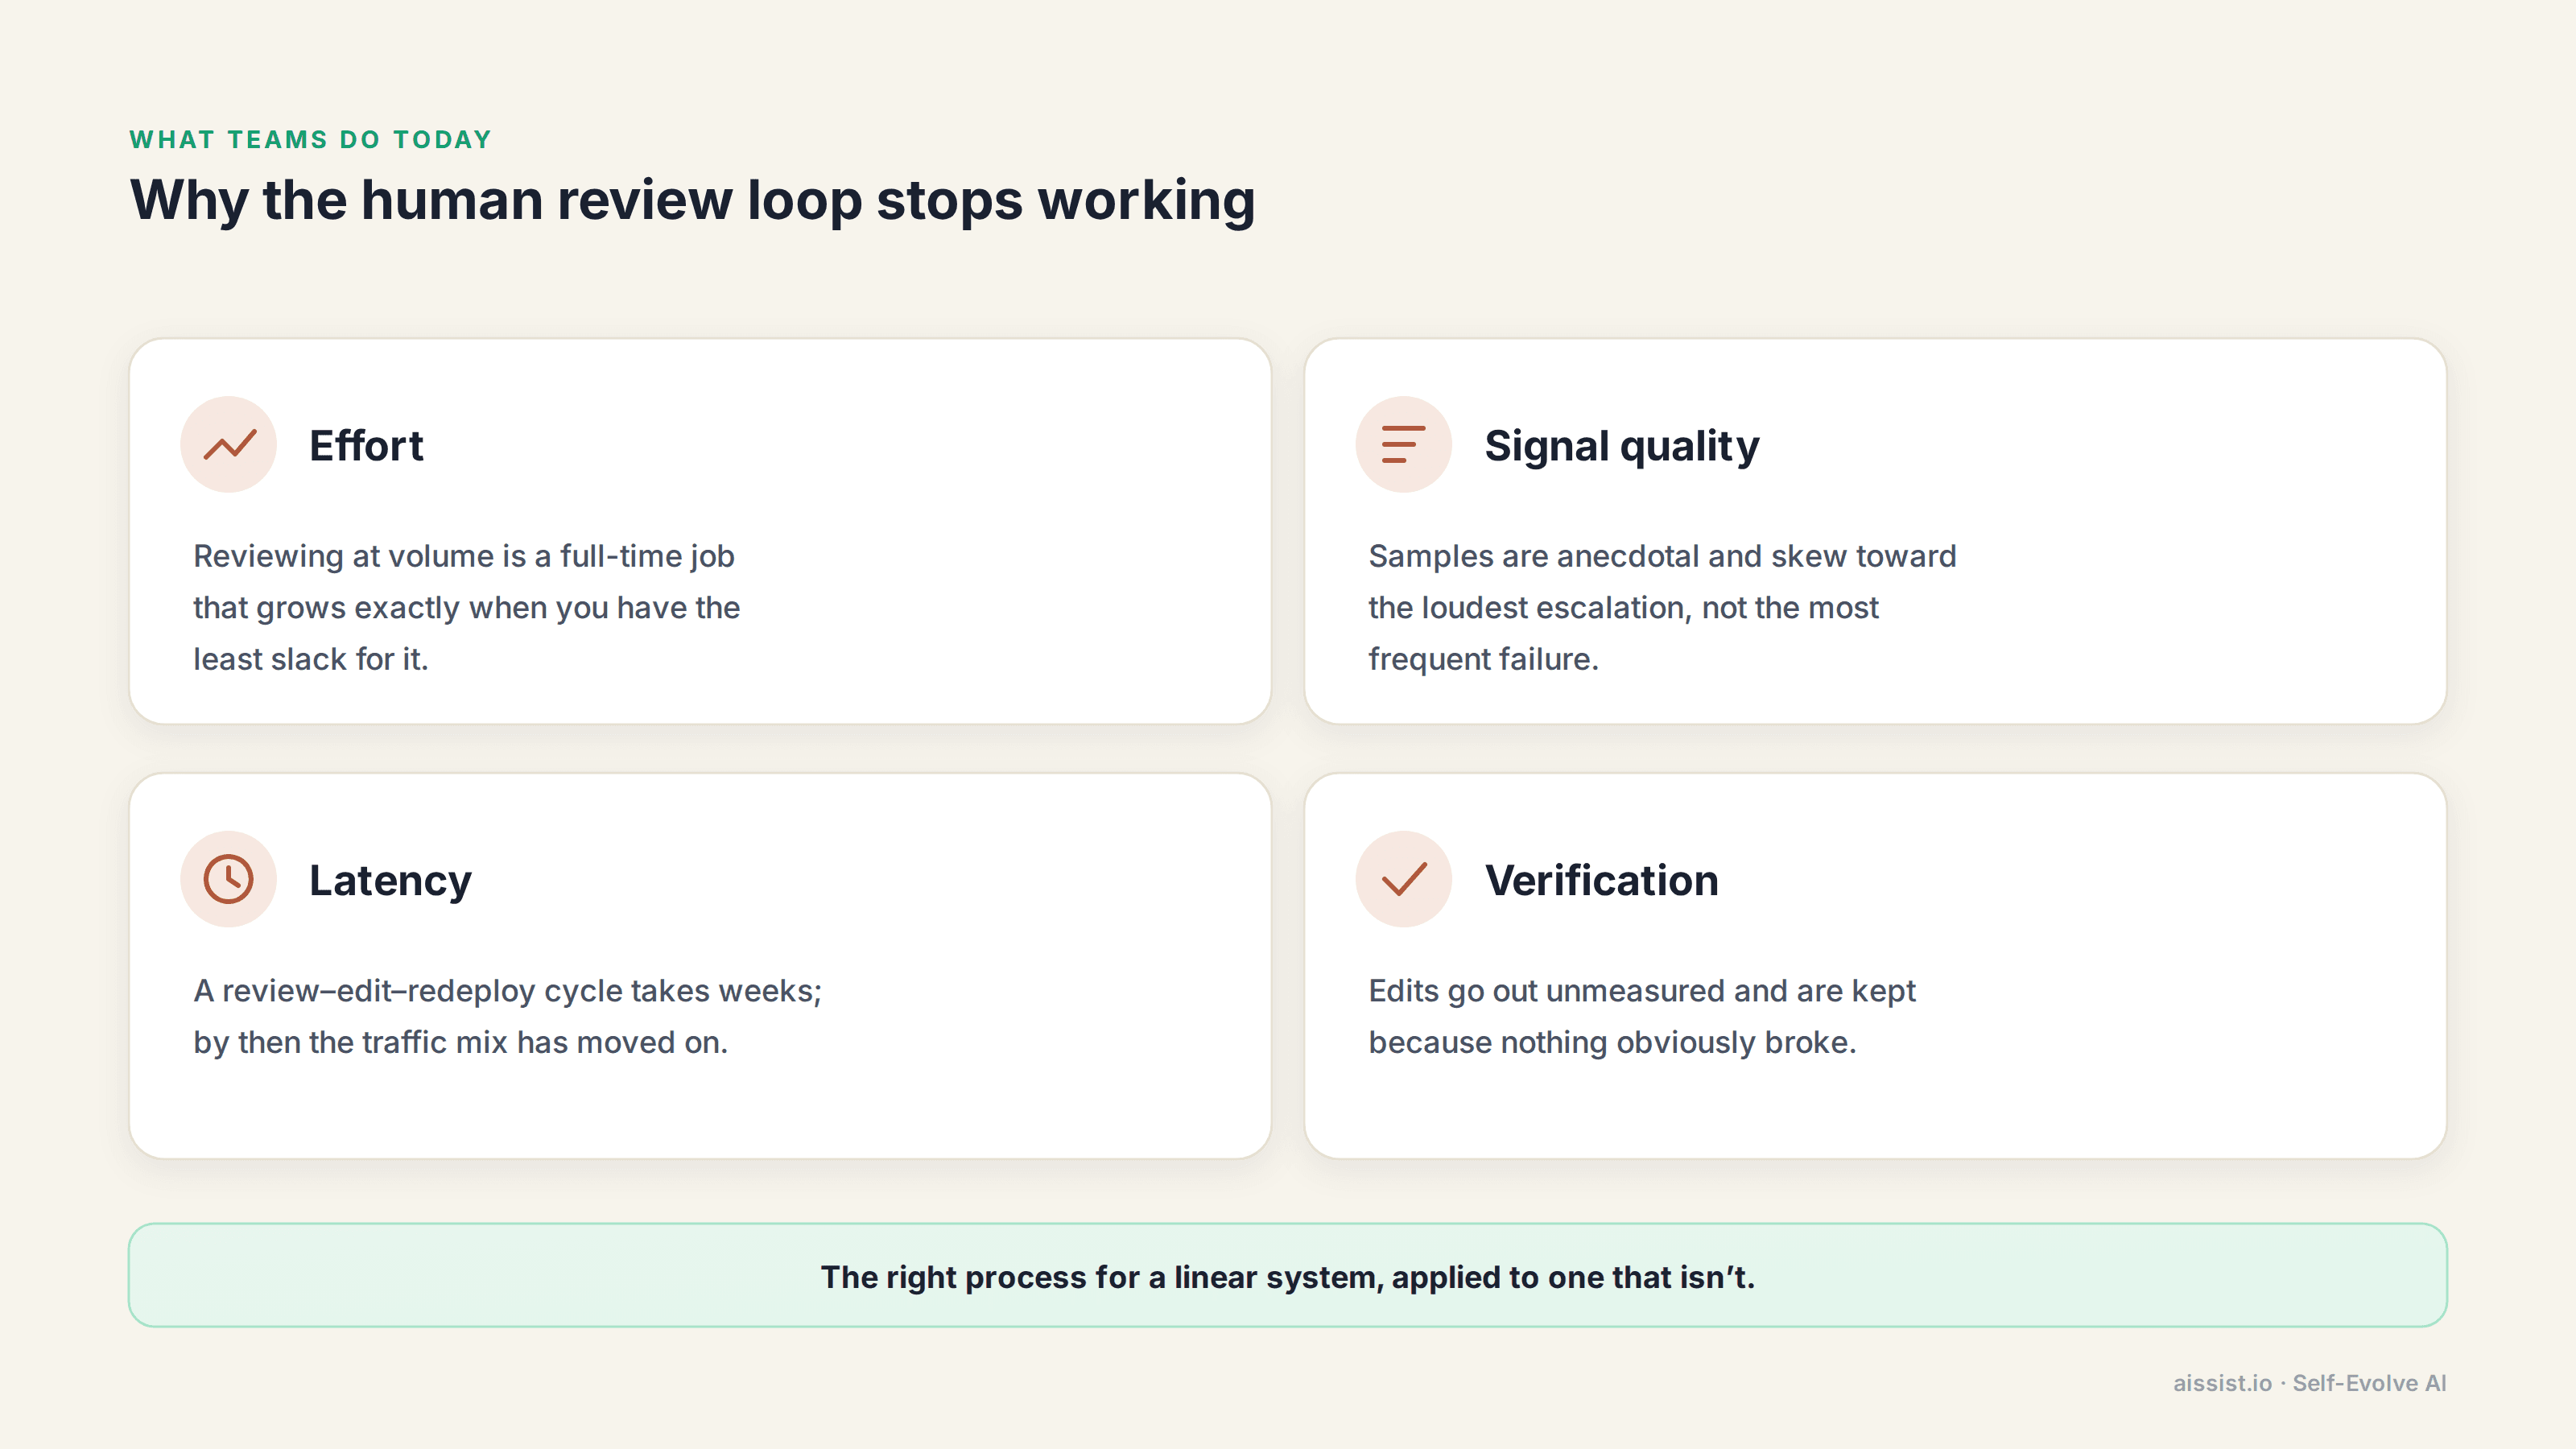Viewport: 2576px width, 1449px height.
Task: Click the line 'because nothing obviously broke.'
Action: pos(1612,1043)
